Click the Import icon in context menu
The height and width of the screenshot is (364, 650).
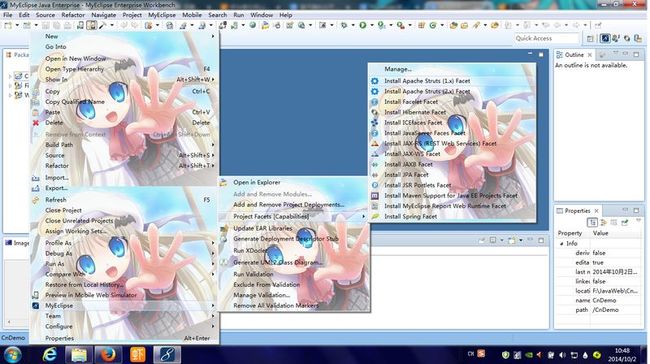click(x=36, y=178)
